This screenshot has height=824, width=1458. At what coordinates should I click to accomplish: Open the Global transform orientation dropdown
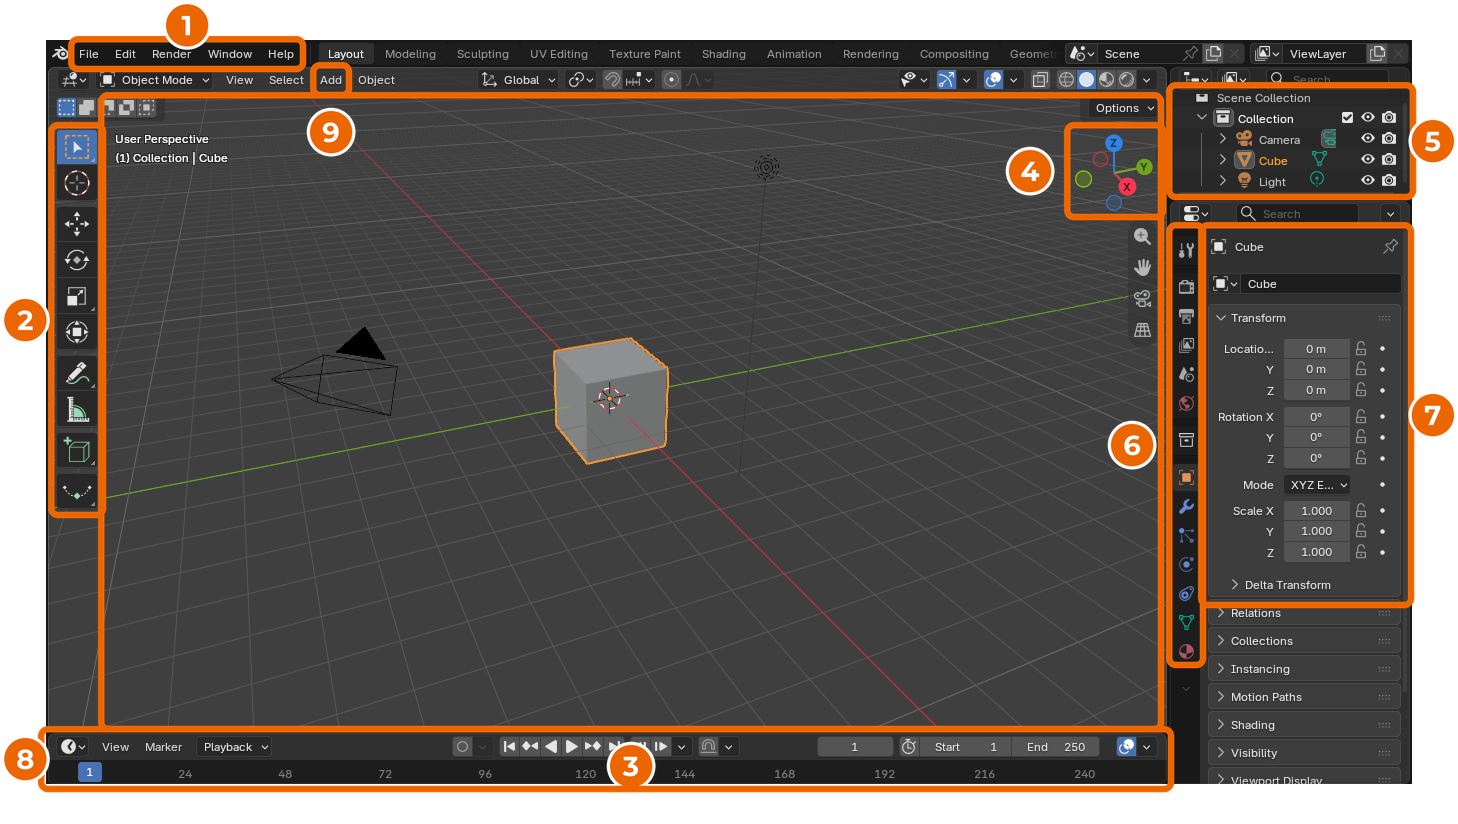pyautogui.click(x=519, y=80)
